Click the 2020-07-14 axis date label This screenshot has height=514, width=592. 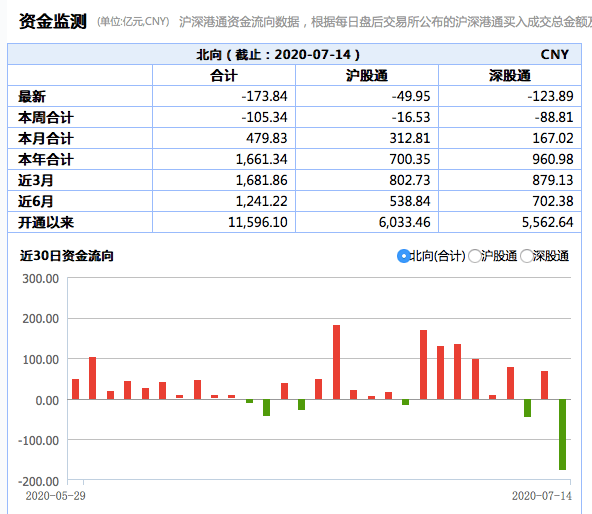(x=542, y=496)
